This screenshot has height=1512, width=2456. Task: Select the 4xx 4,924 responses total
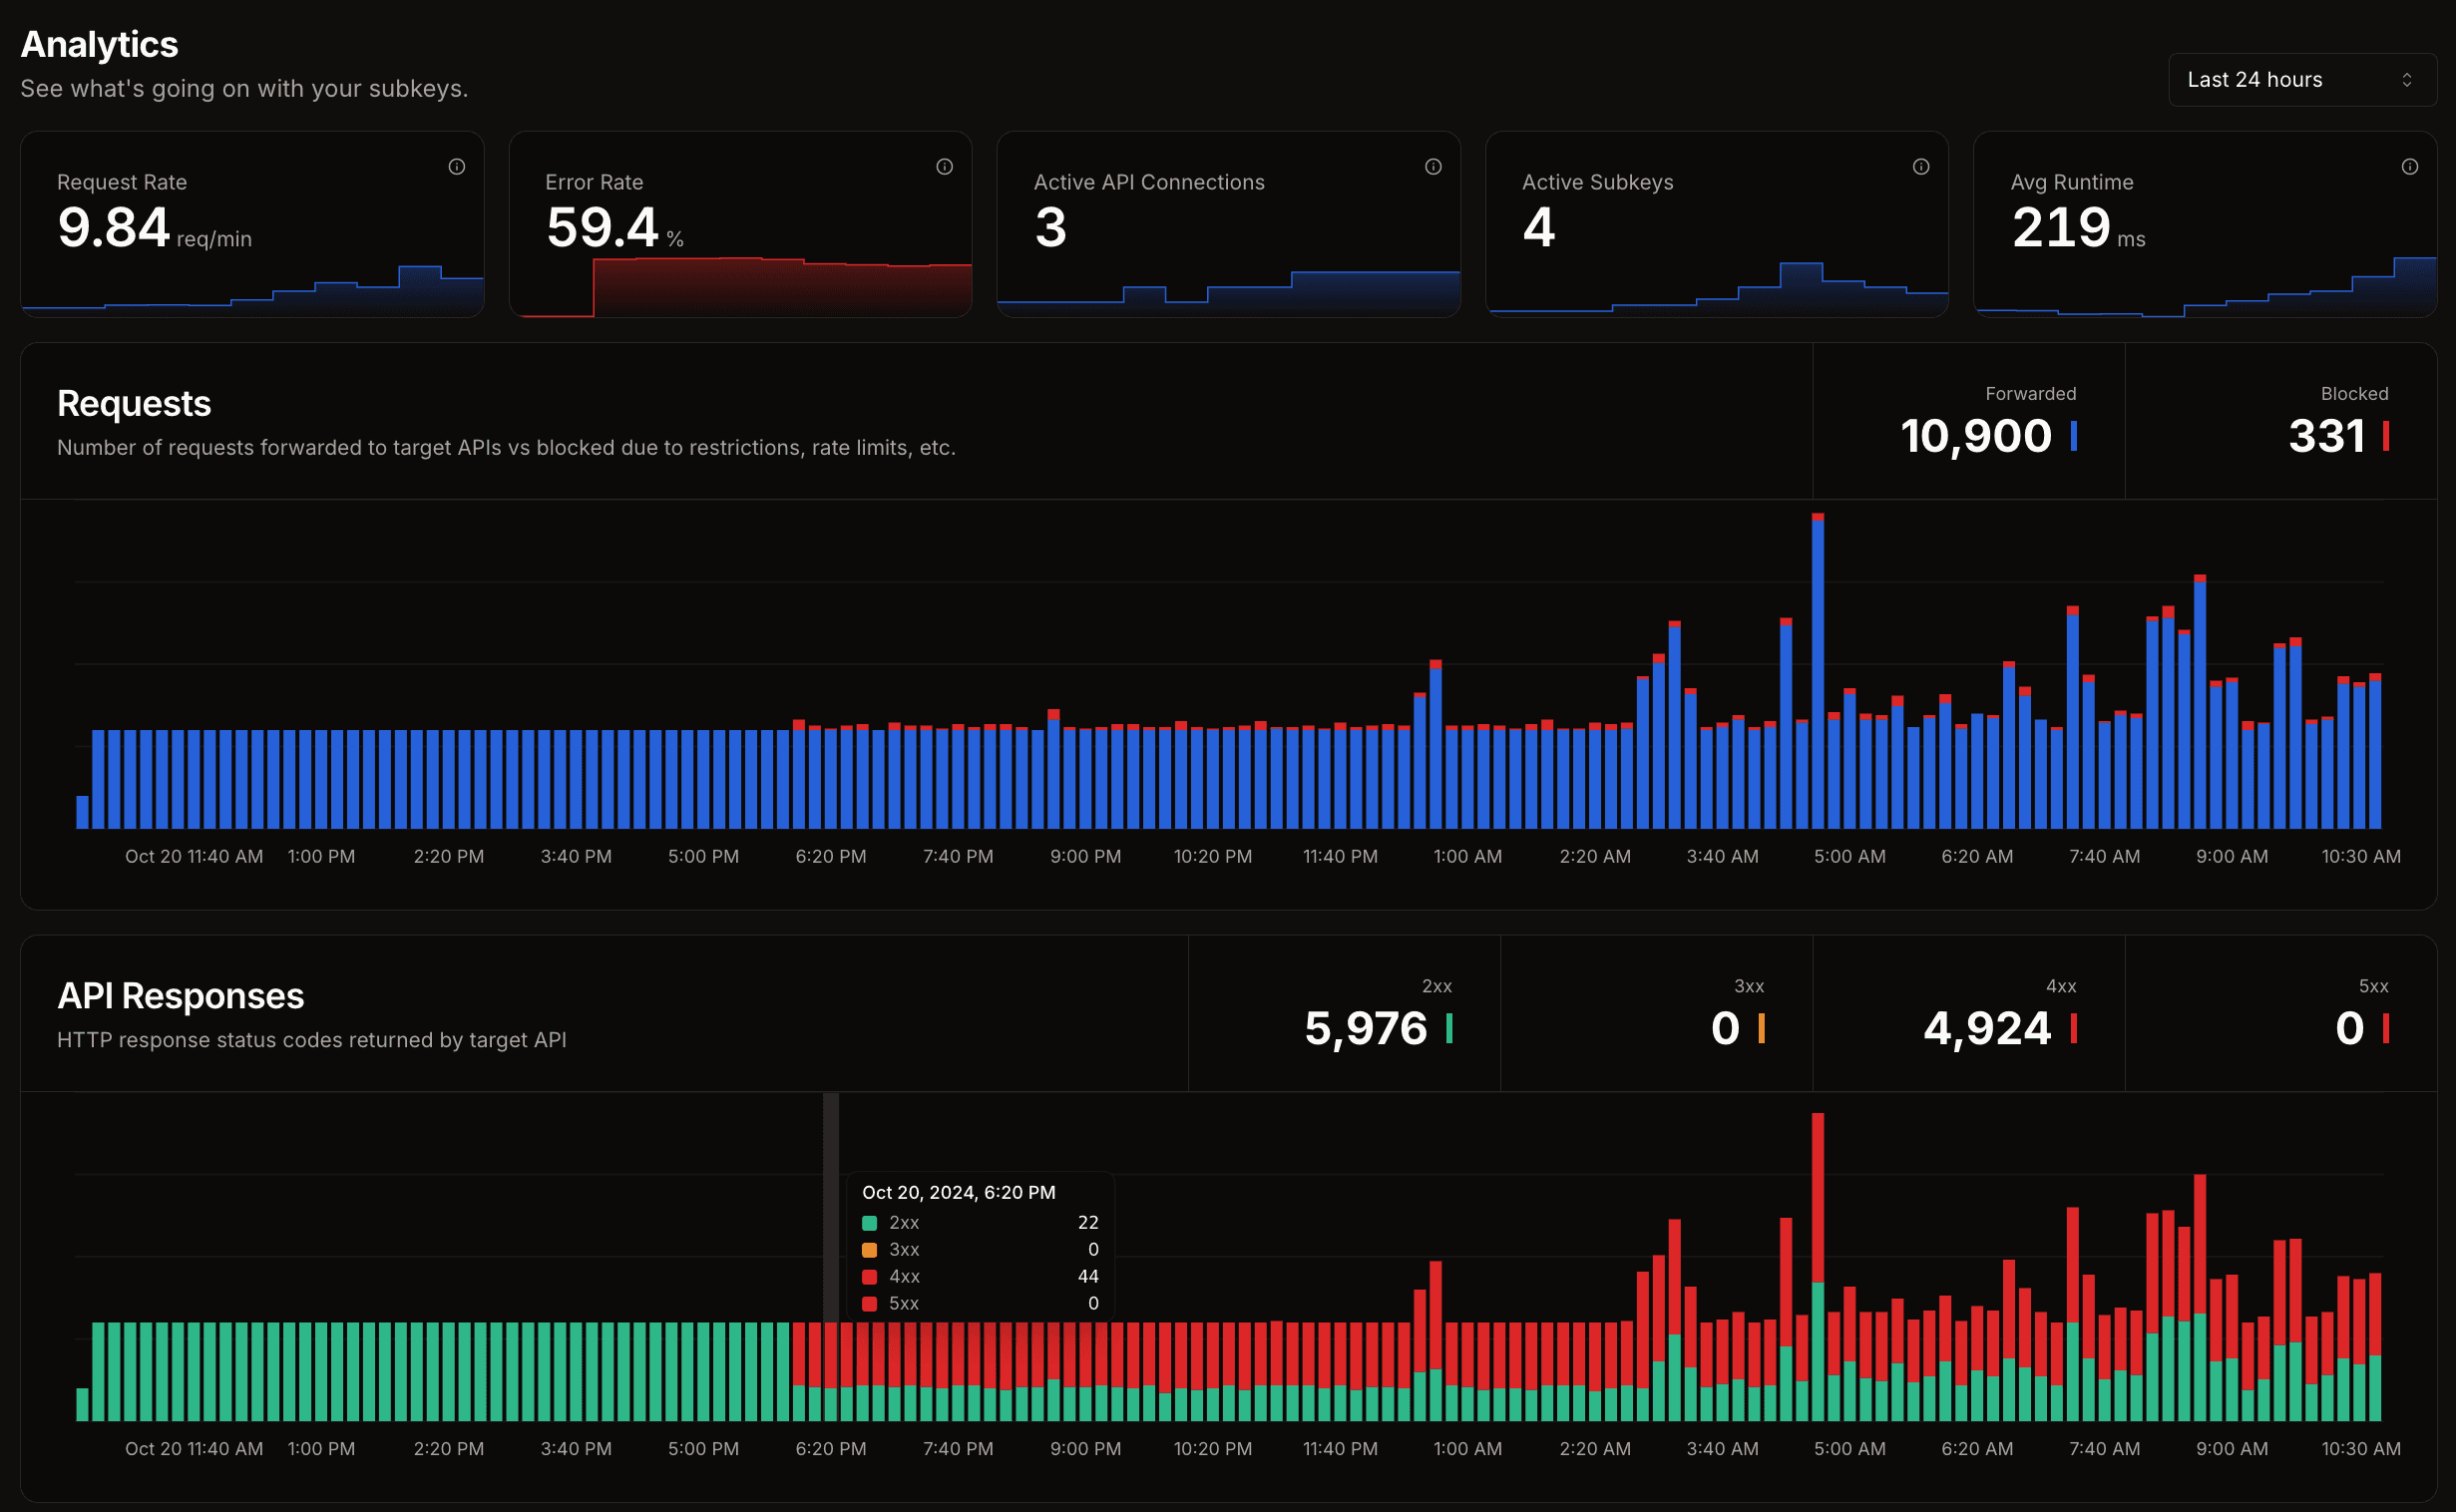1969,1014
